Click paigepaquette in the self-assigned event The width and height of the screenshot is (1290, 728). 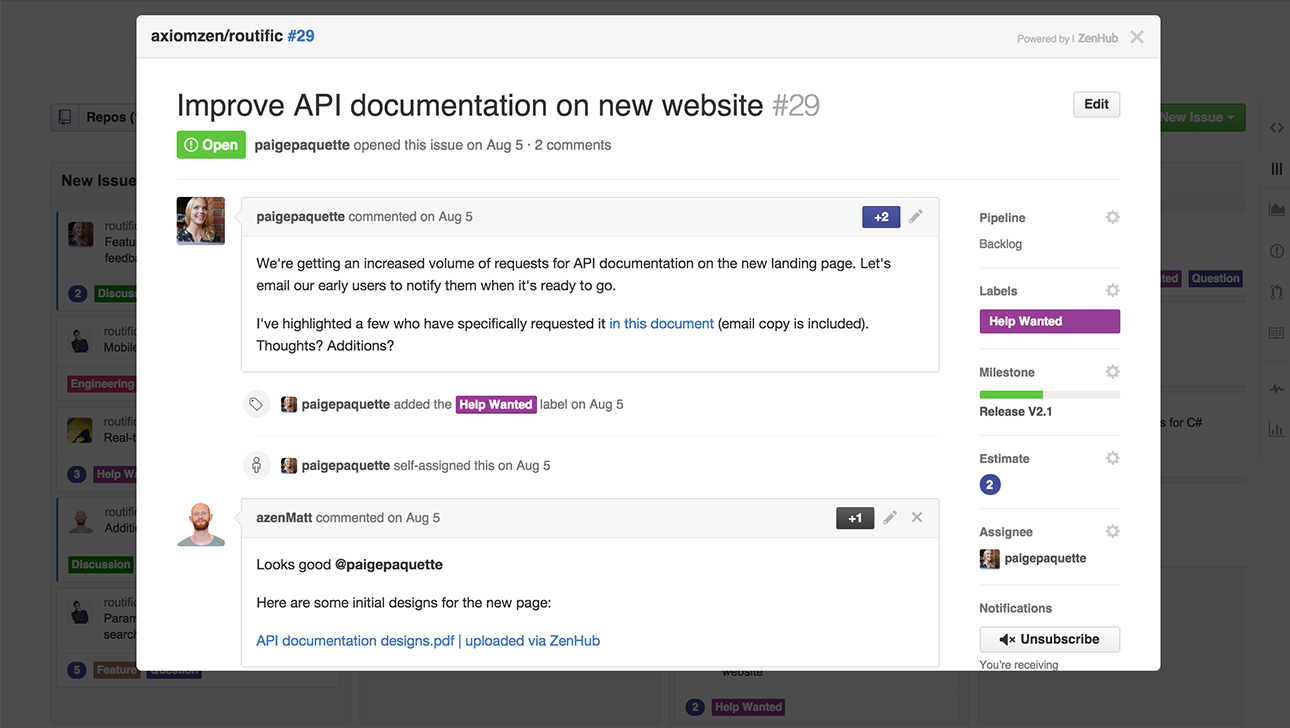click(346, 466)
